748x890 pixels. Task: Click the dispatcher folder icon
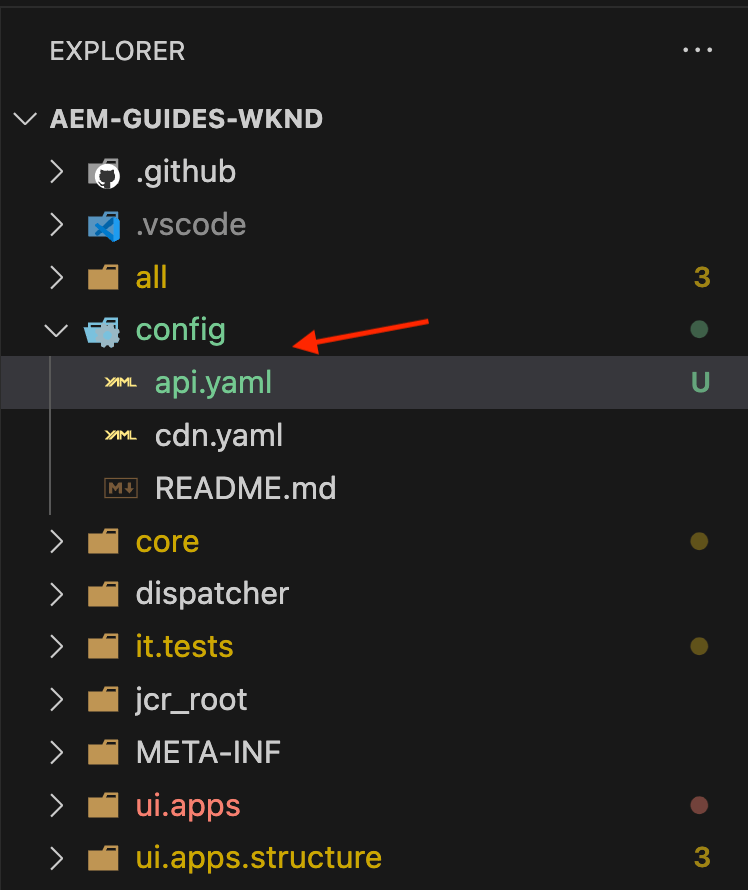[x=103, y=594]
